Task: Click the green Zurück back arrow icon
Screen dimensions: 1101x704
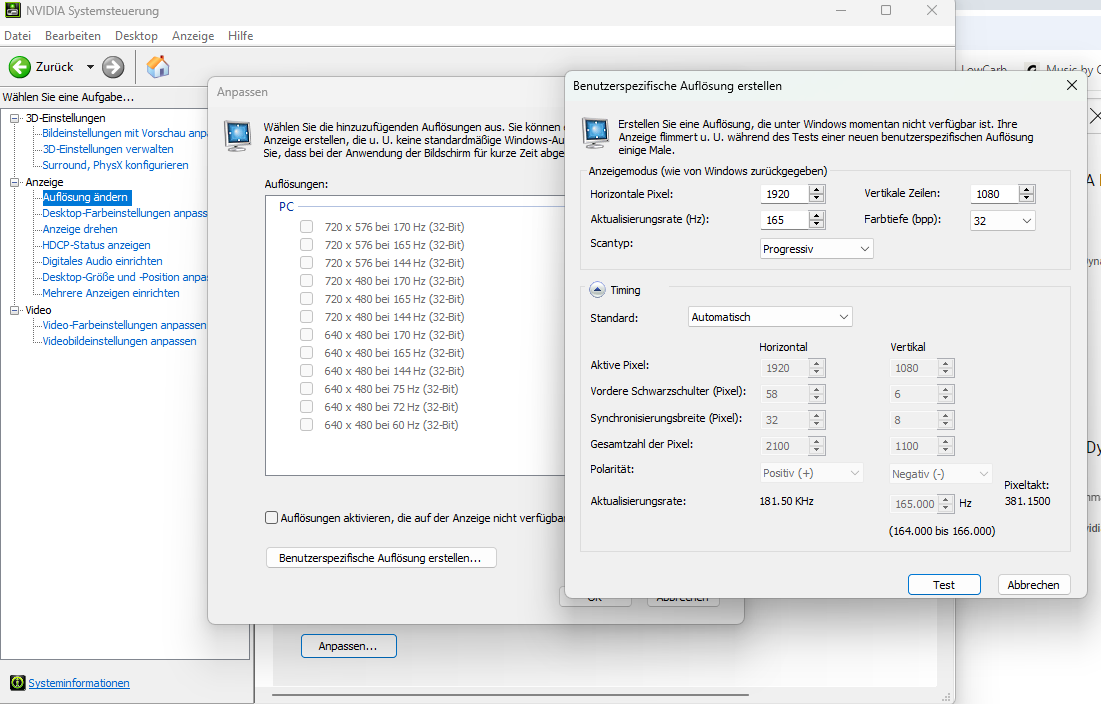Action: (20, 67)
